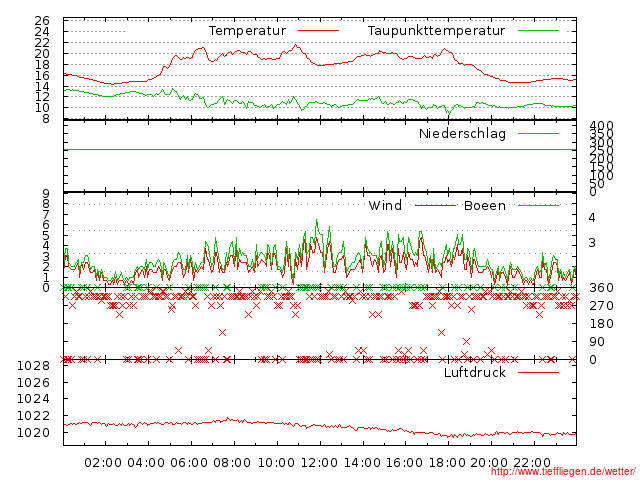This screenshot has width=640, height=480.
Task: Click the 360 wind direction axis label
Action: point(601,288)
